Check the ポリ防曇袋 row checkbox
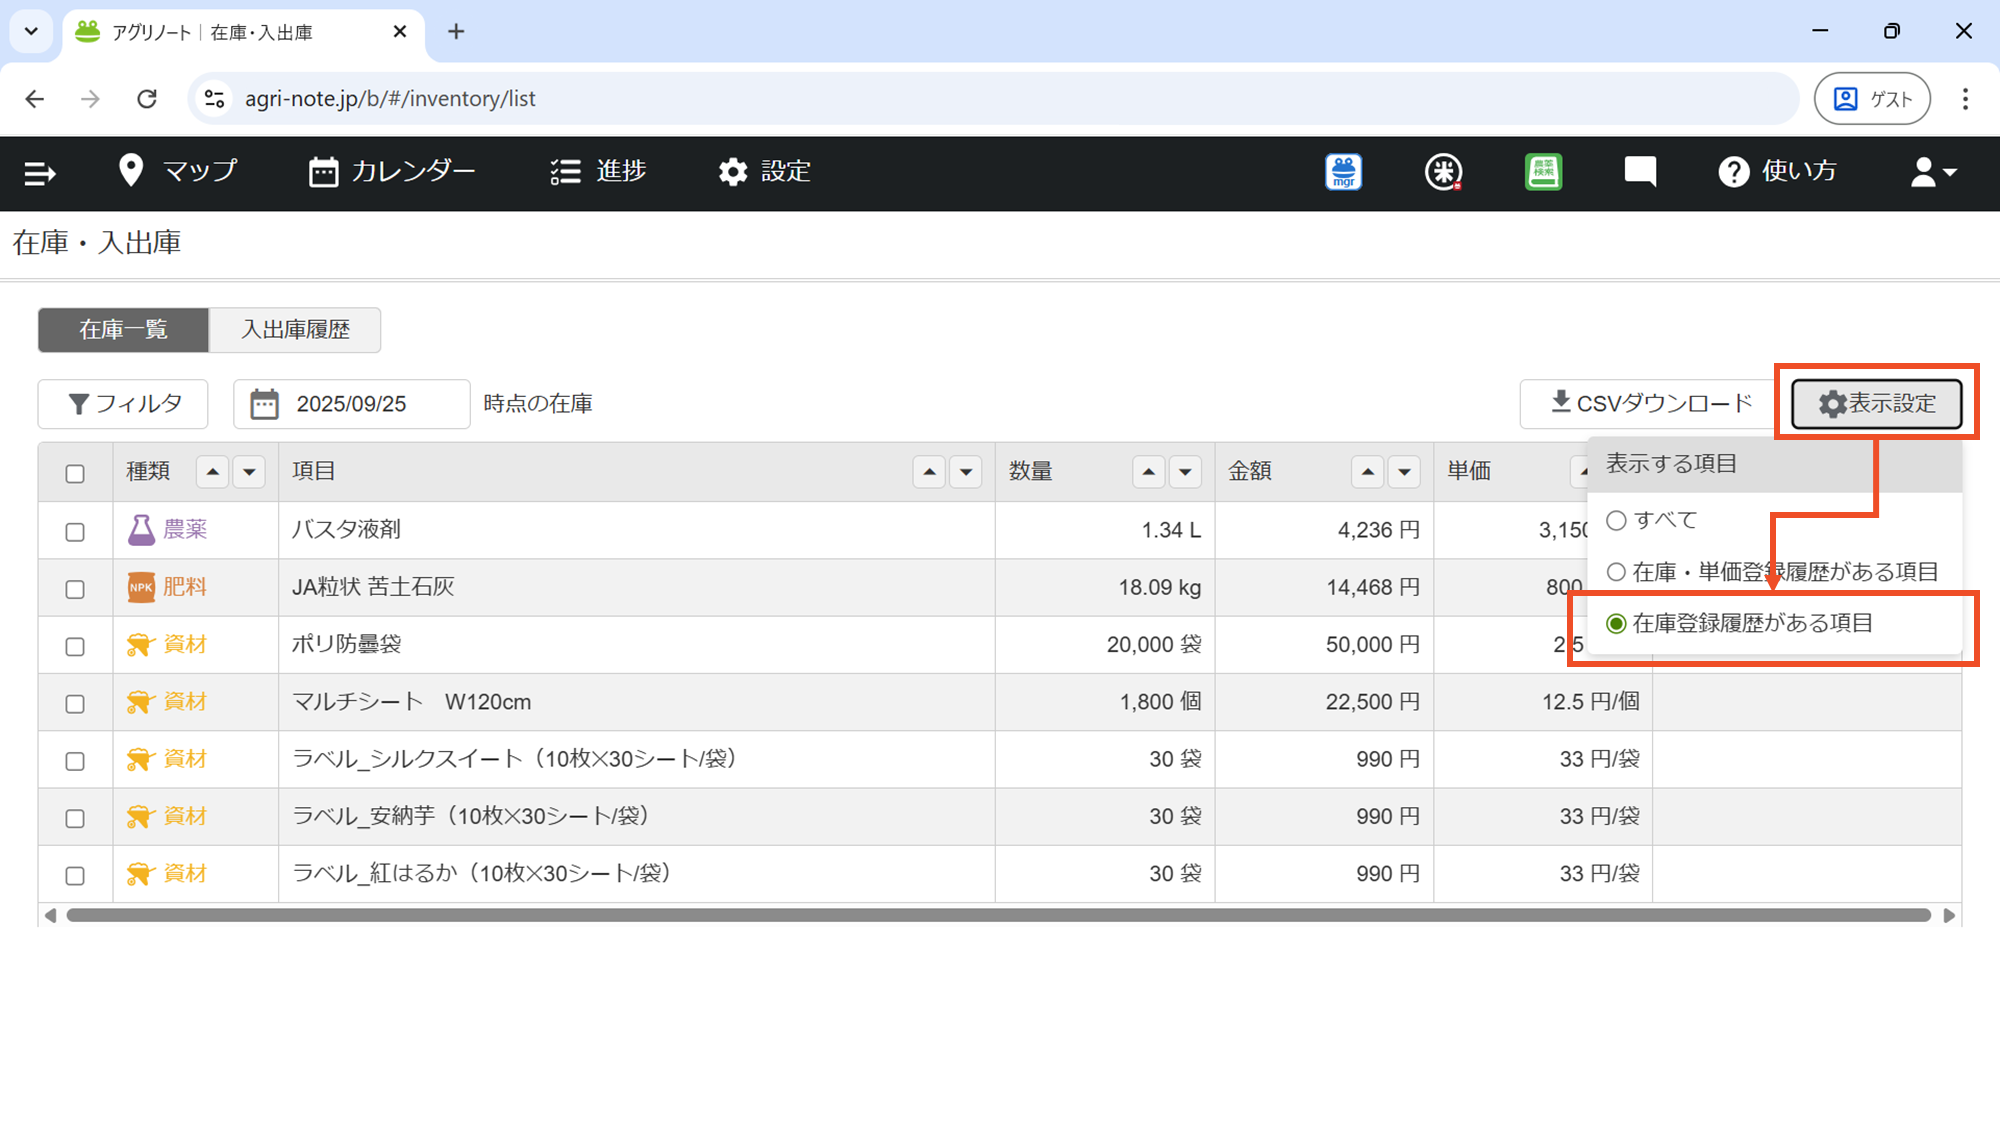The image size is (2000, 1125). (75, 646)
